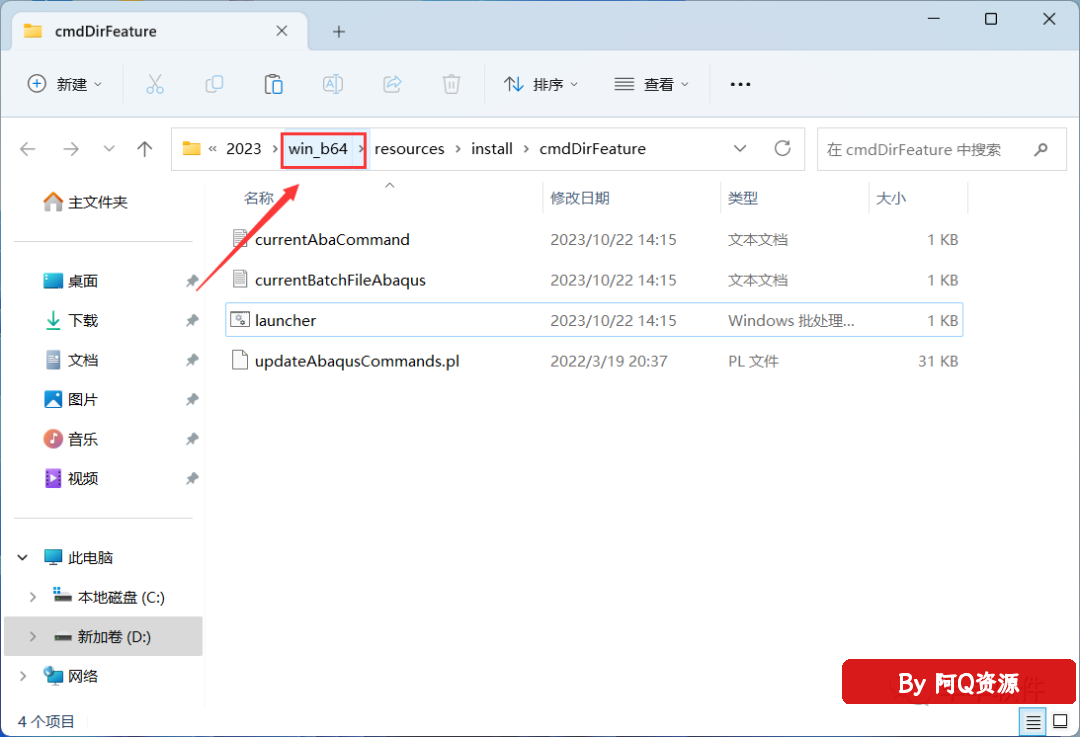Open a new tab with plus button
The height and width of the screenshot is (737, 1080).
[338, 32]
